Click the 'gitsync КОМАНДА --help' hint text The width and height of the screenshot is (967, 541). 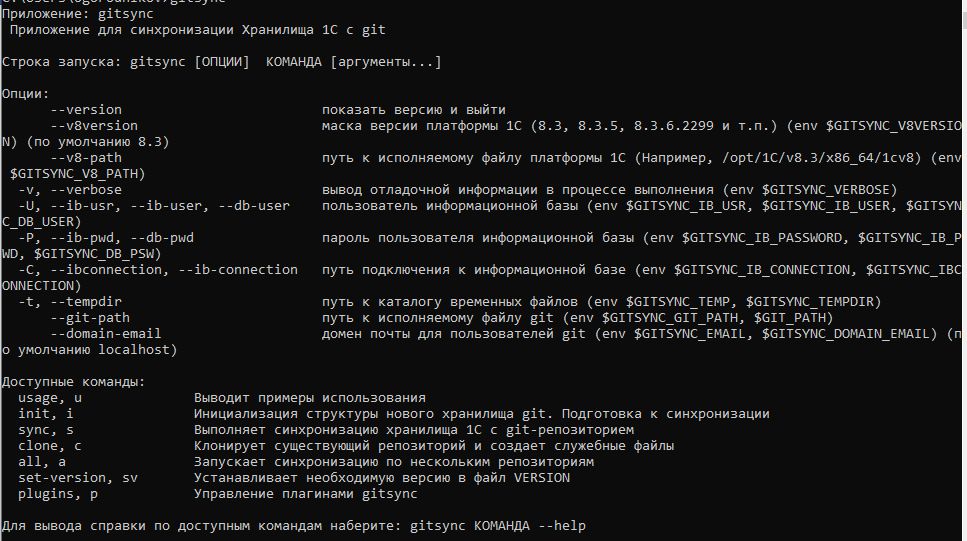(498, 527)
